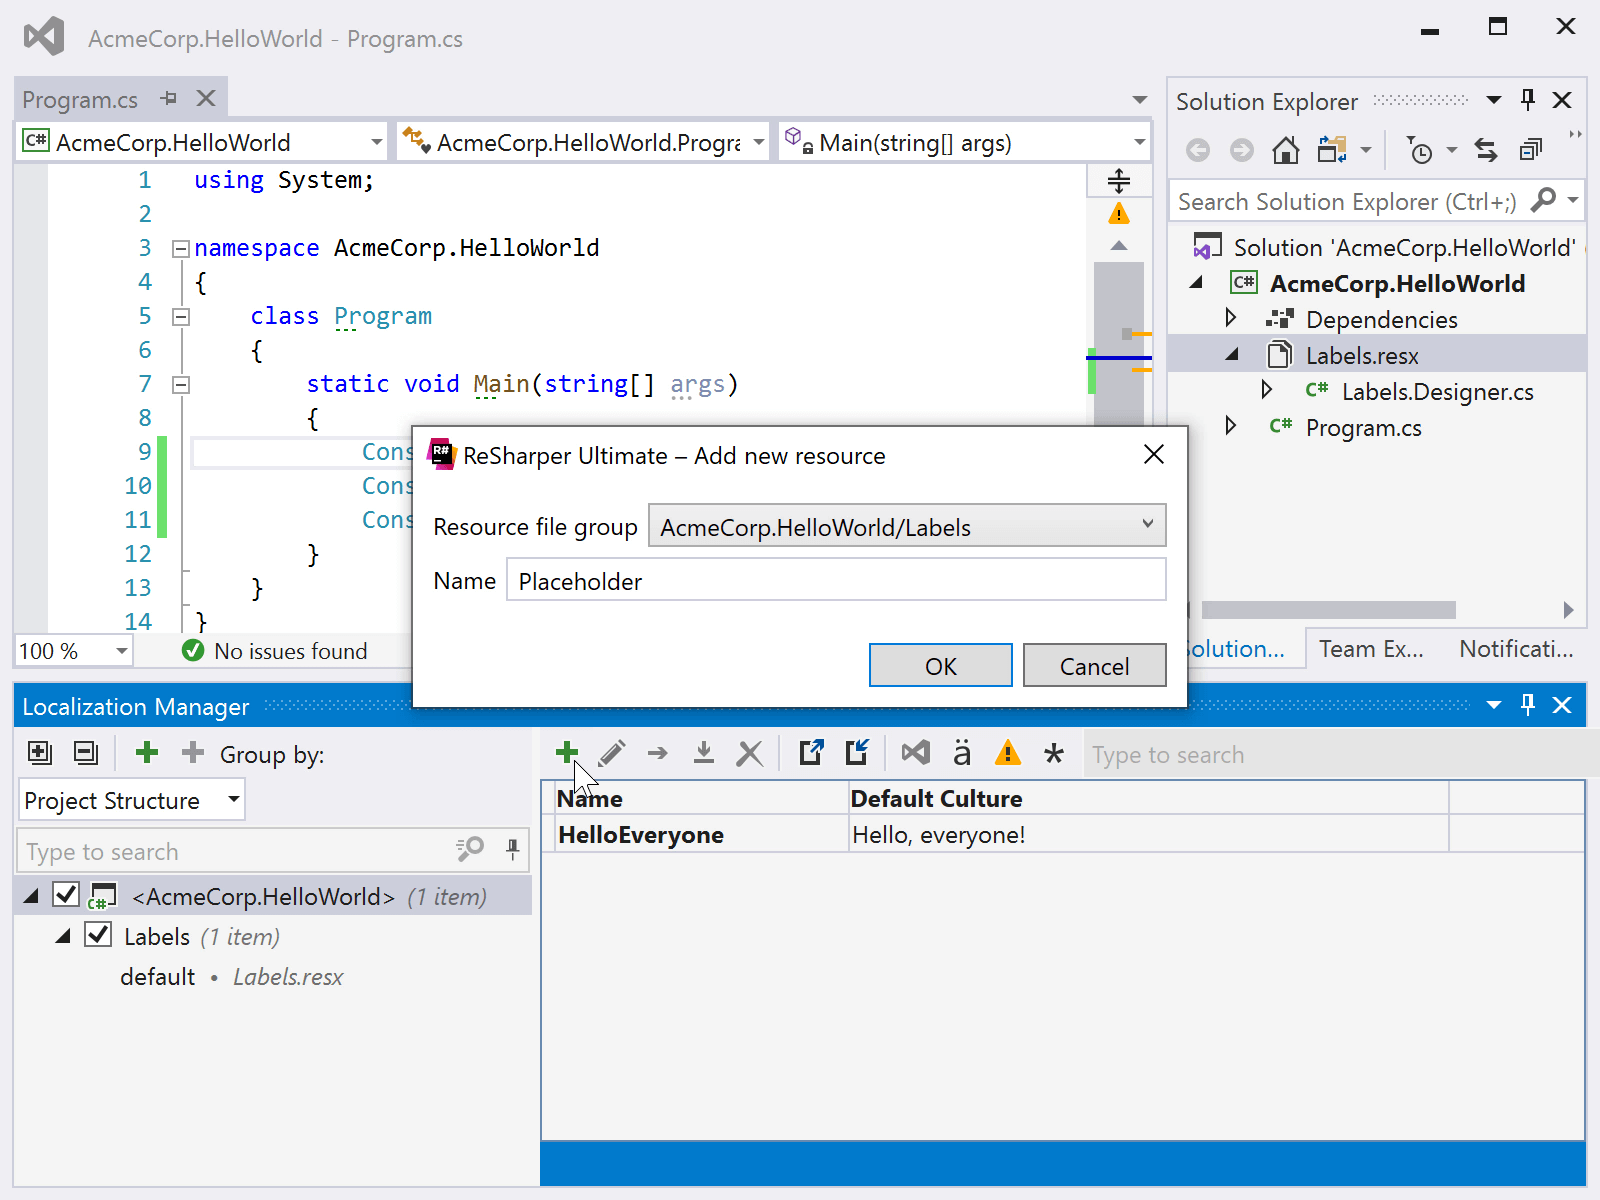Screen dimensions: 1600x1200
Task: Click the split editor icon above the scrollbar
Action: click(1119, 181)
